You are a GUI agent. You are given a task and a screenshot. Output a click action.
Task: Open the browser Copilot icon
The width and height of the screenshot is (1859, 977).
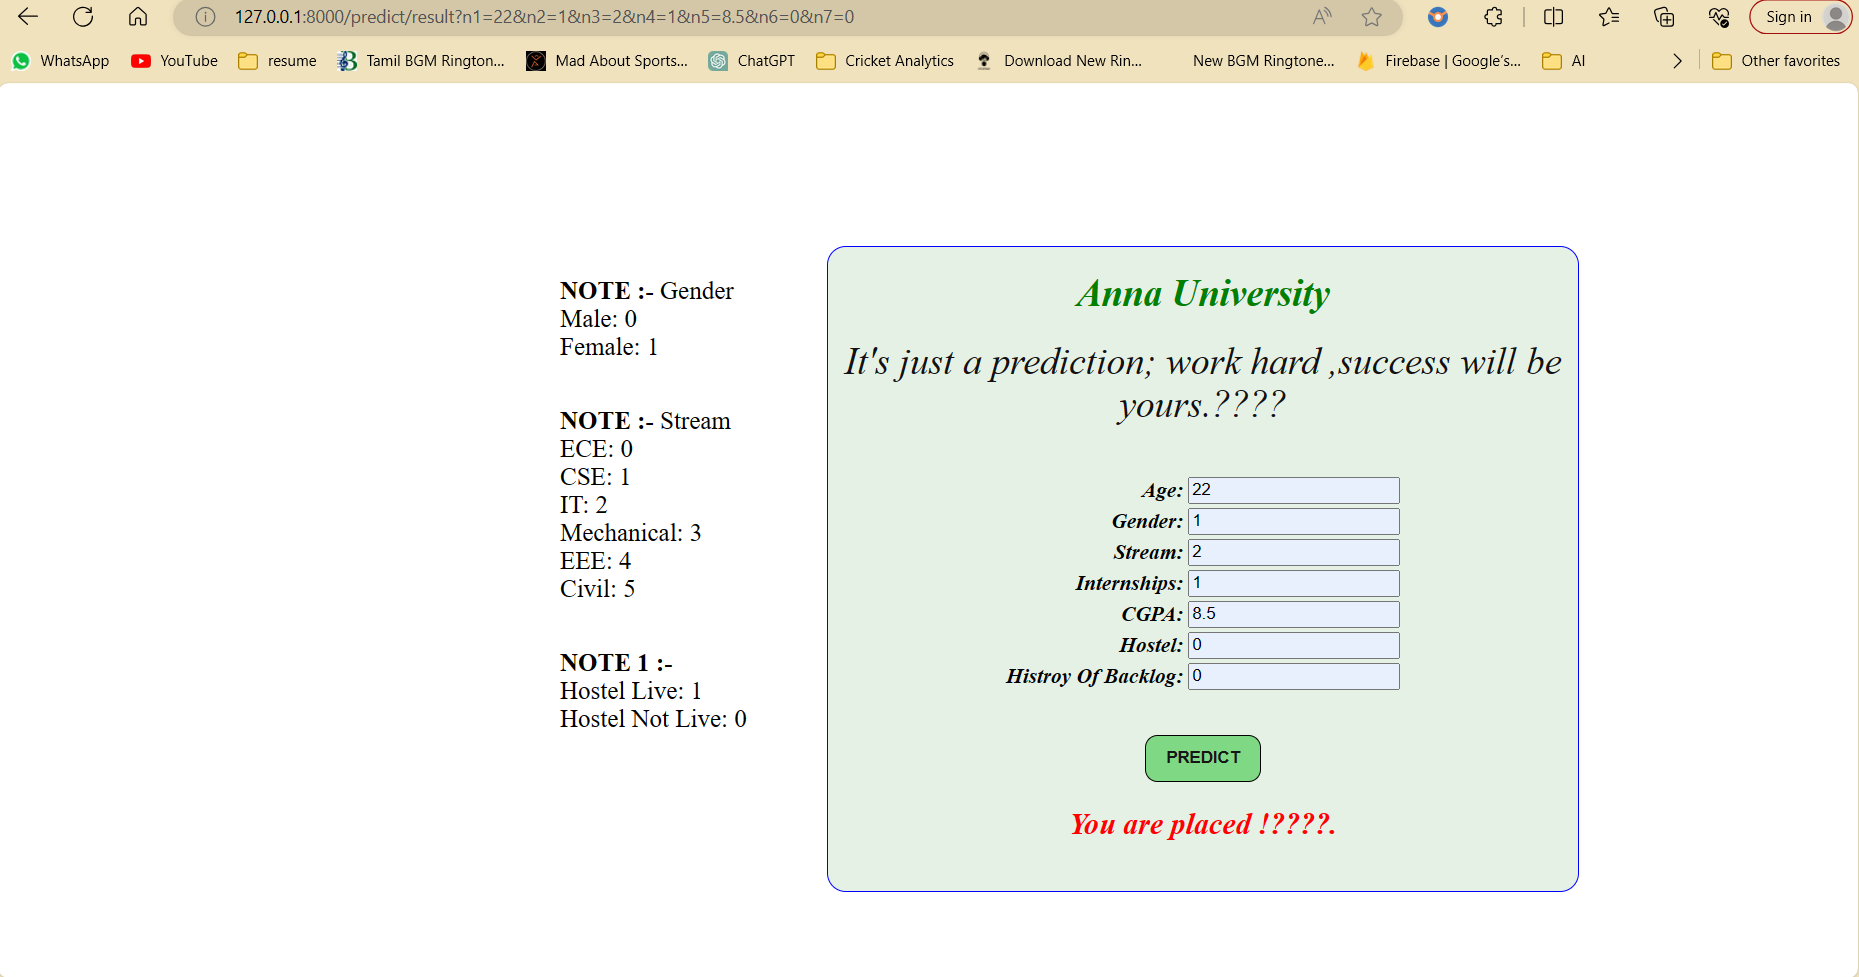(x=1437, y=17)
